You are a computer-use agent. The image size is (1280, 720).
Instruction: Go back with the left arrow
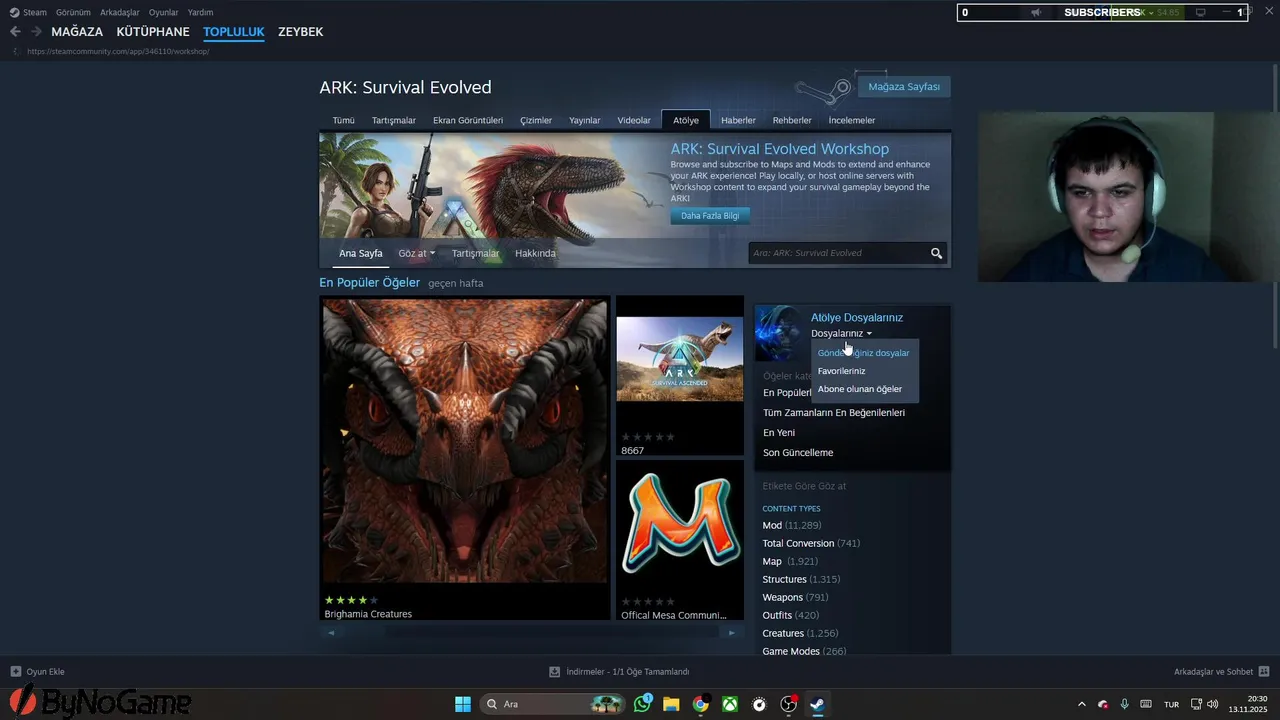click(15, 32)
